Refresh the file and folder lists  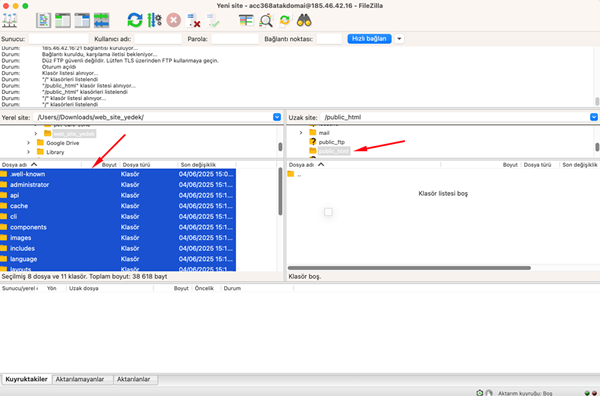click(135, 20)
